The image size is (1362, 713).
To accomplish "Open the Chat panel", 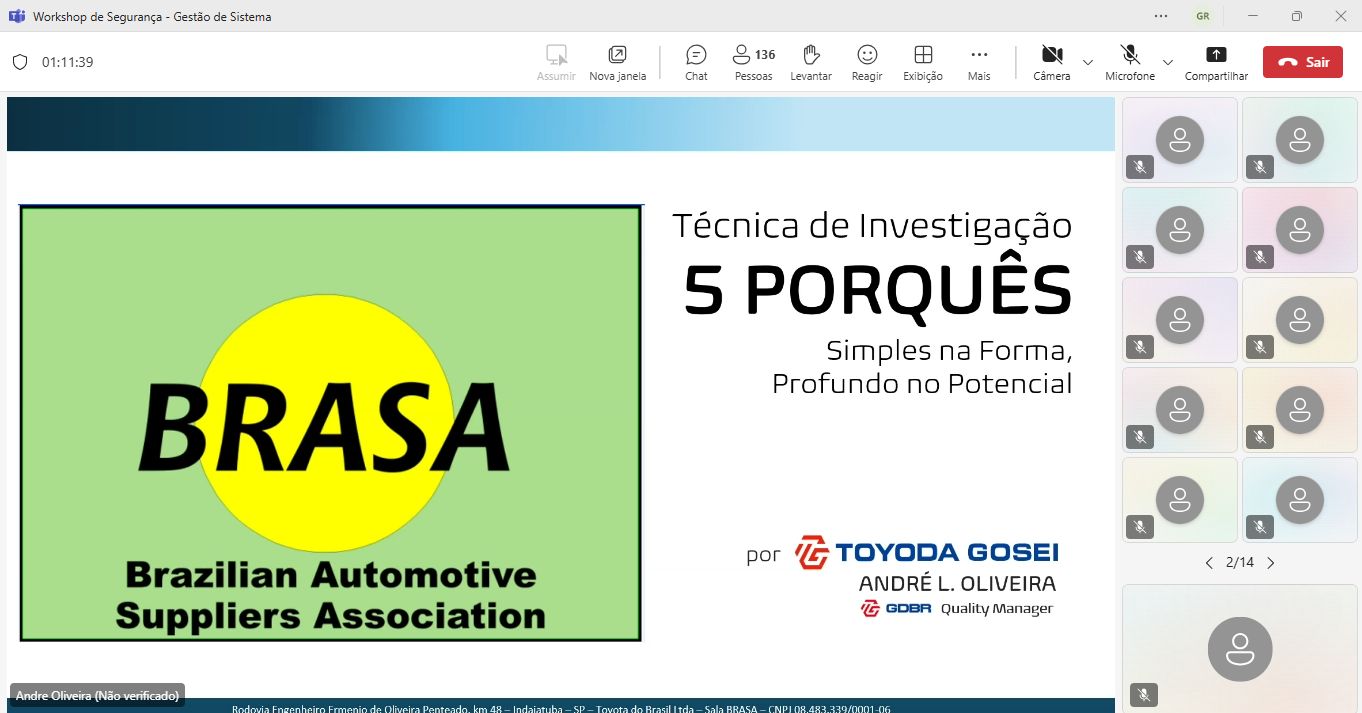I will 696,62.
